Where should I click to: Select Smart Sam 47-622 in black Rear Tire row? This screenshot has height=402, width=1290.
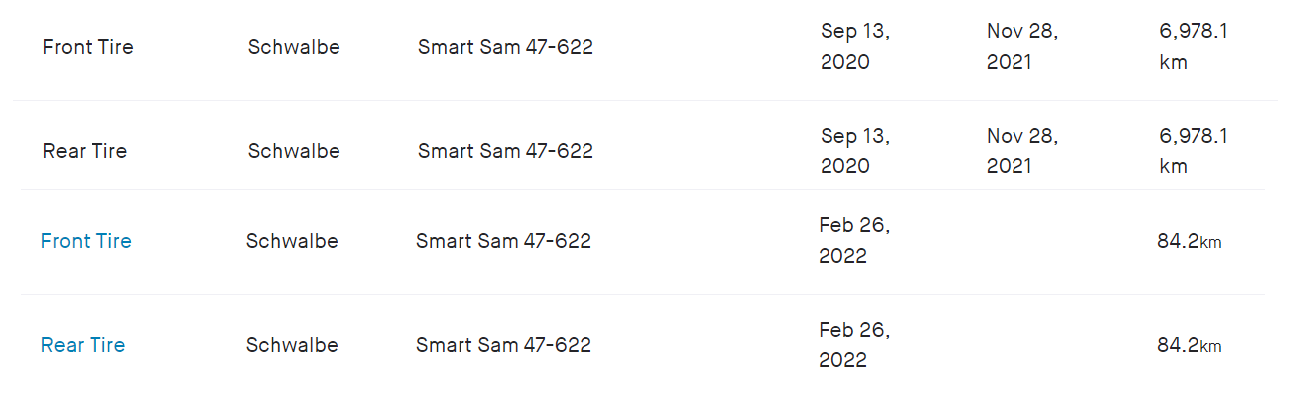[505, 151]
